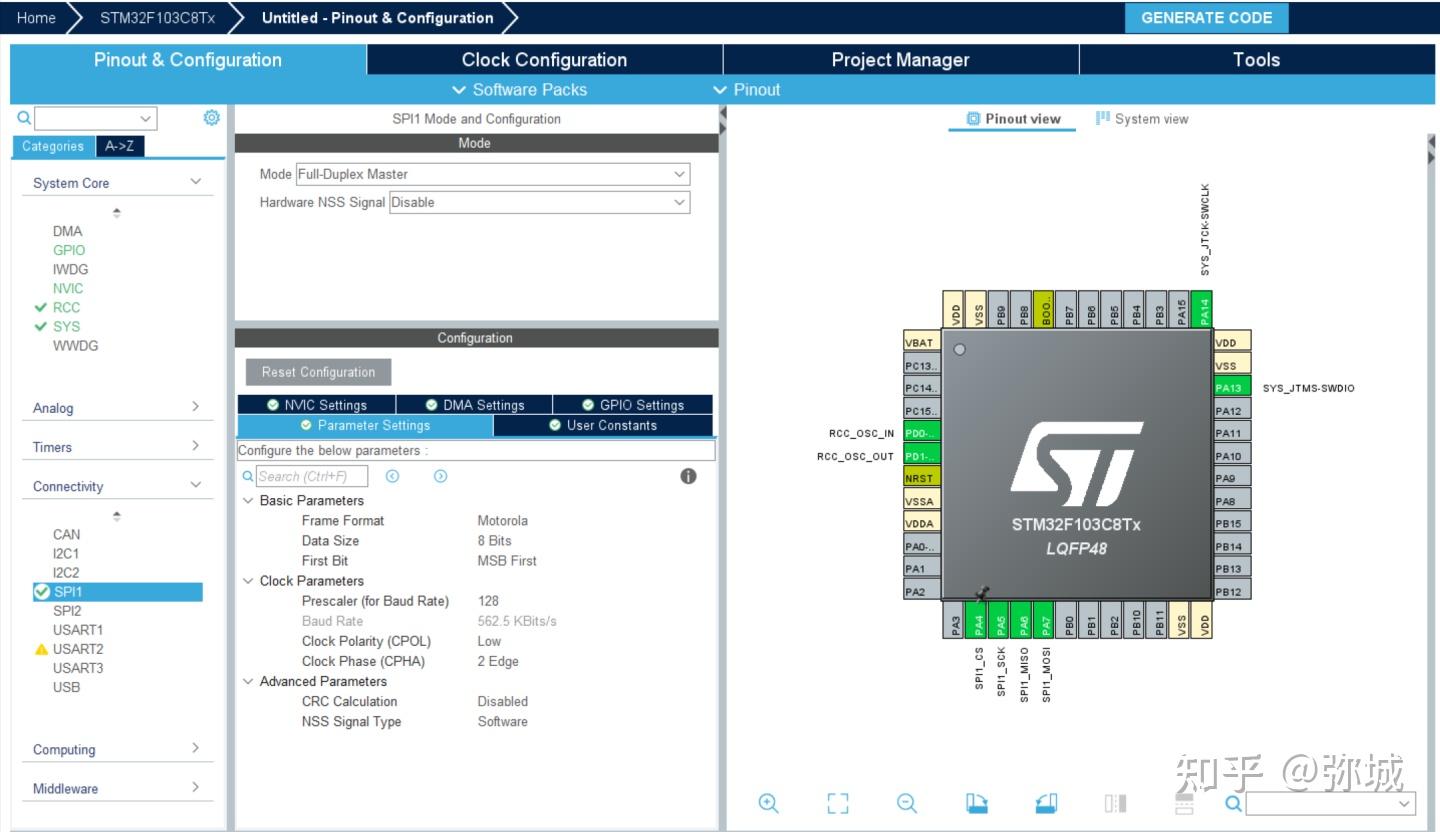
Task: Select SYS in System Core
Action: (x=66, y=326)
